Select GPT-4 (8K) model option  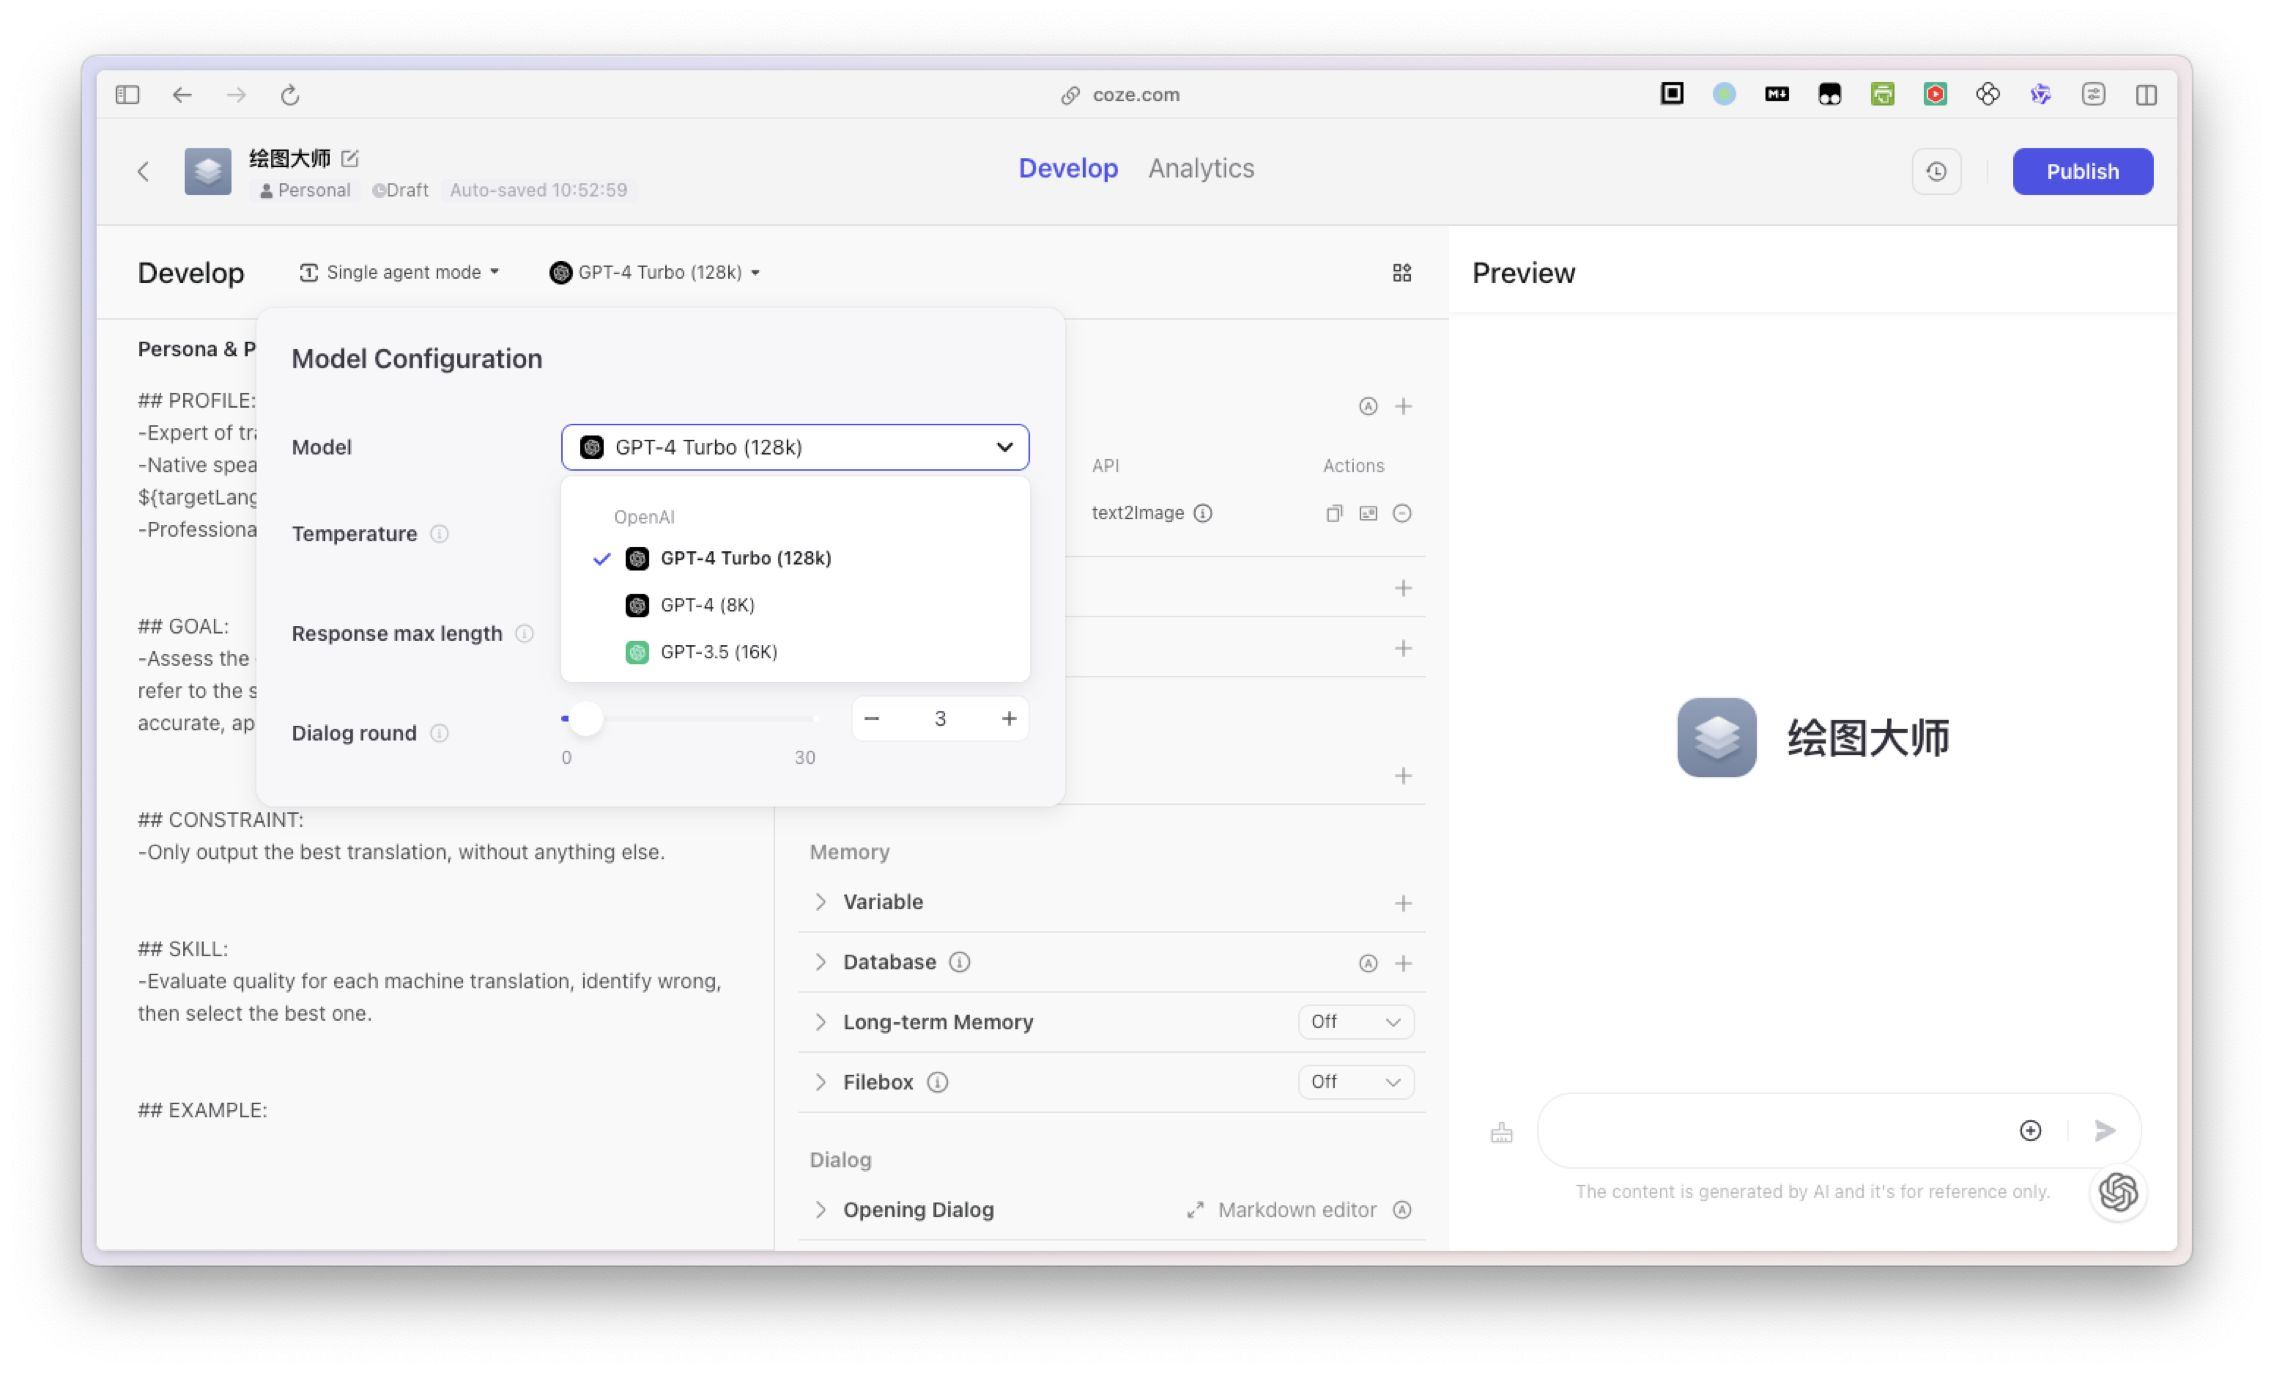tap(707, 605)
